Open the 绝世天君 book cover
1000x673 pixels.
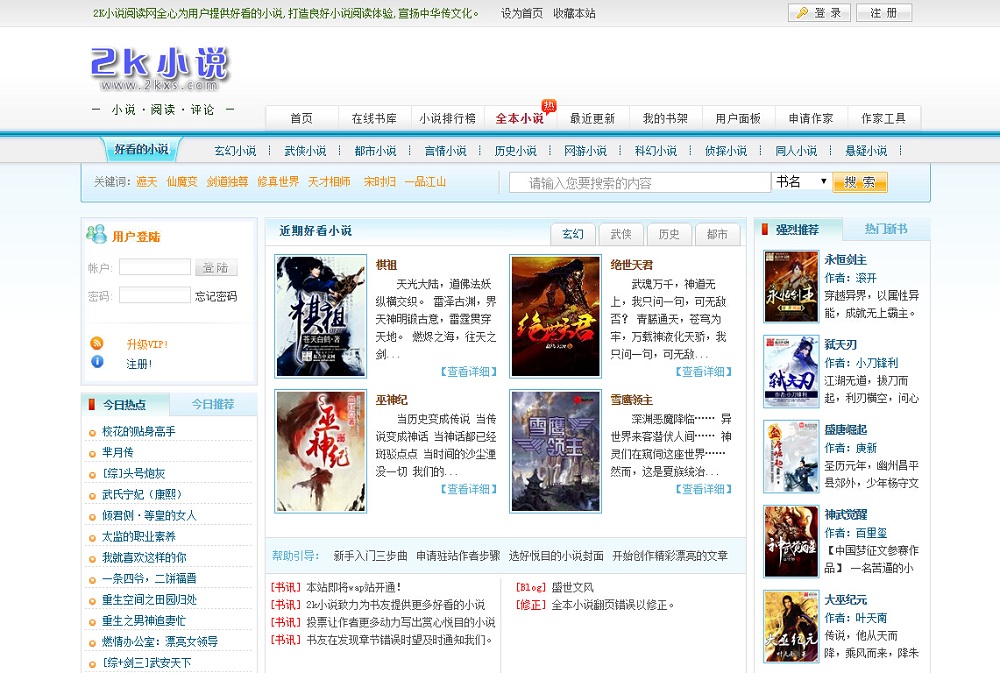[556, 316]
